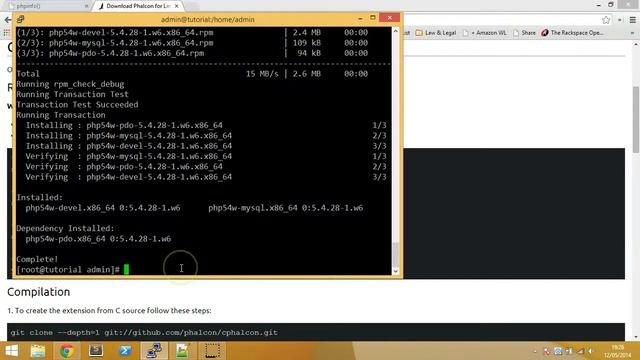Click the 'Compilation' heading on the webpage
The width and height of the screenshot is (640, 360).
pyautogui.click(x=39, y=292)
